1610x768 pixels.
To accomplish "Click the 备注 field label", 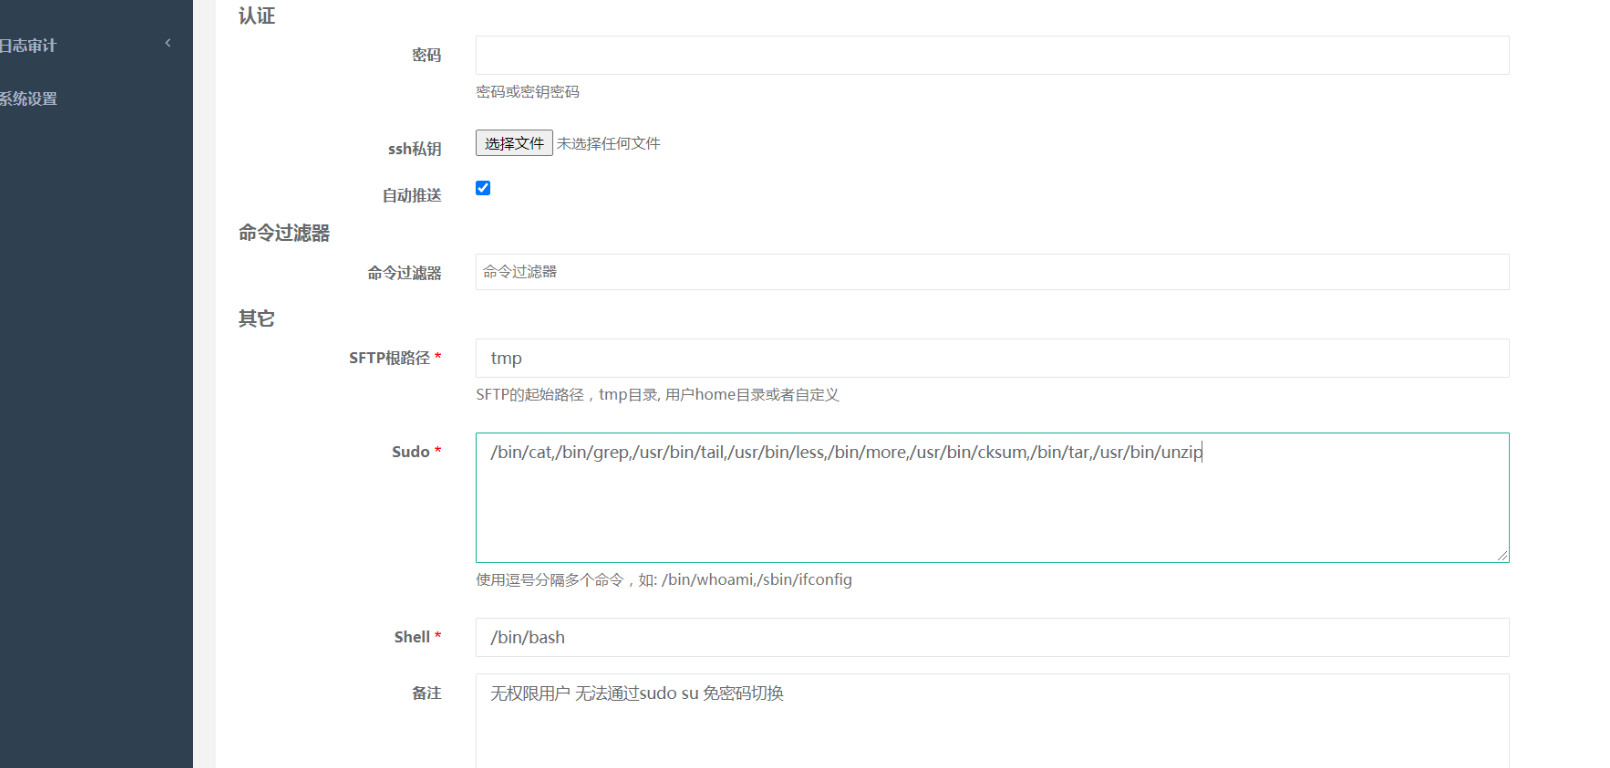I will pos(427,693).
